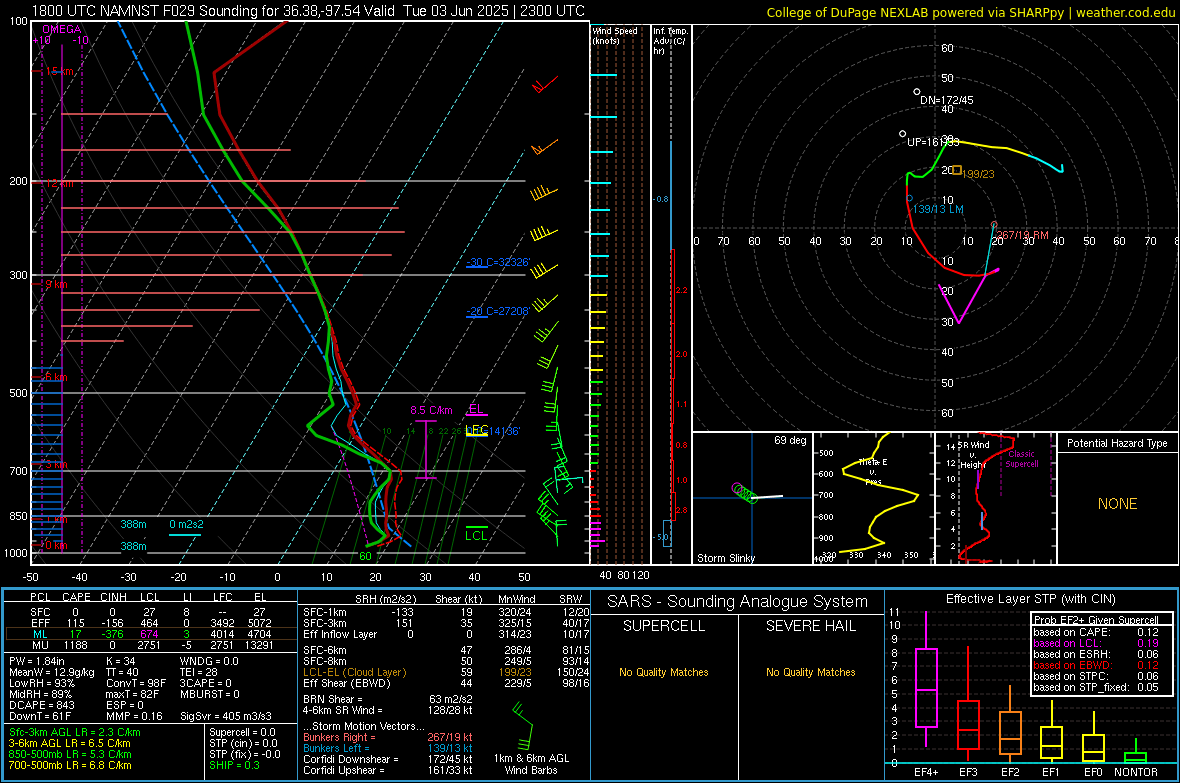Click the OMEGA label on the skew-T

click(x=62, y=29)
